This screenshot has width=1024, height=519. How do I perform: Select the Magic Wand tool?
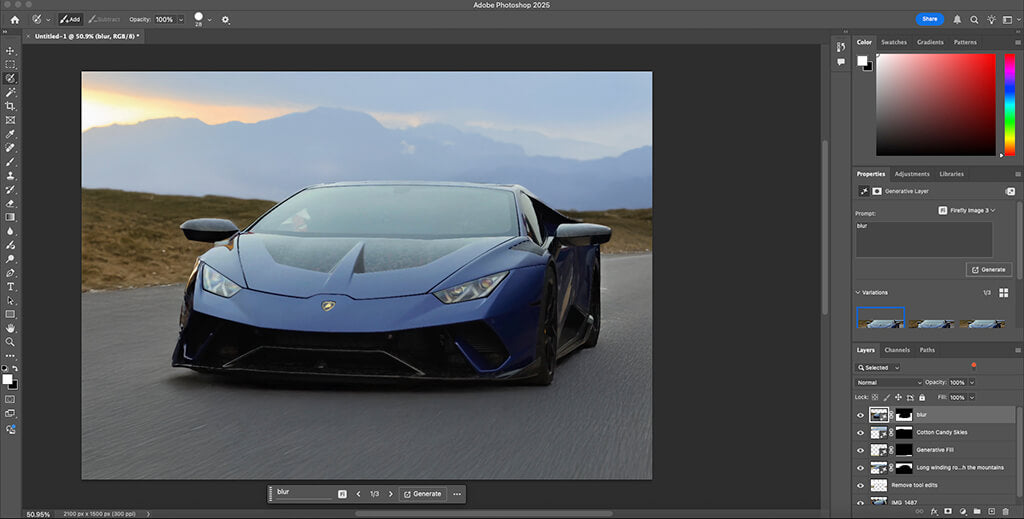pos(10,93)
